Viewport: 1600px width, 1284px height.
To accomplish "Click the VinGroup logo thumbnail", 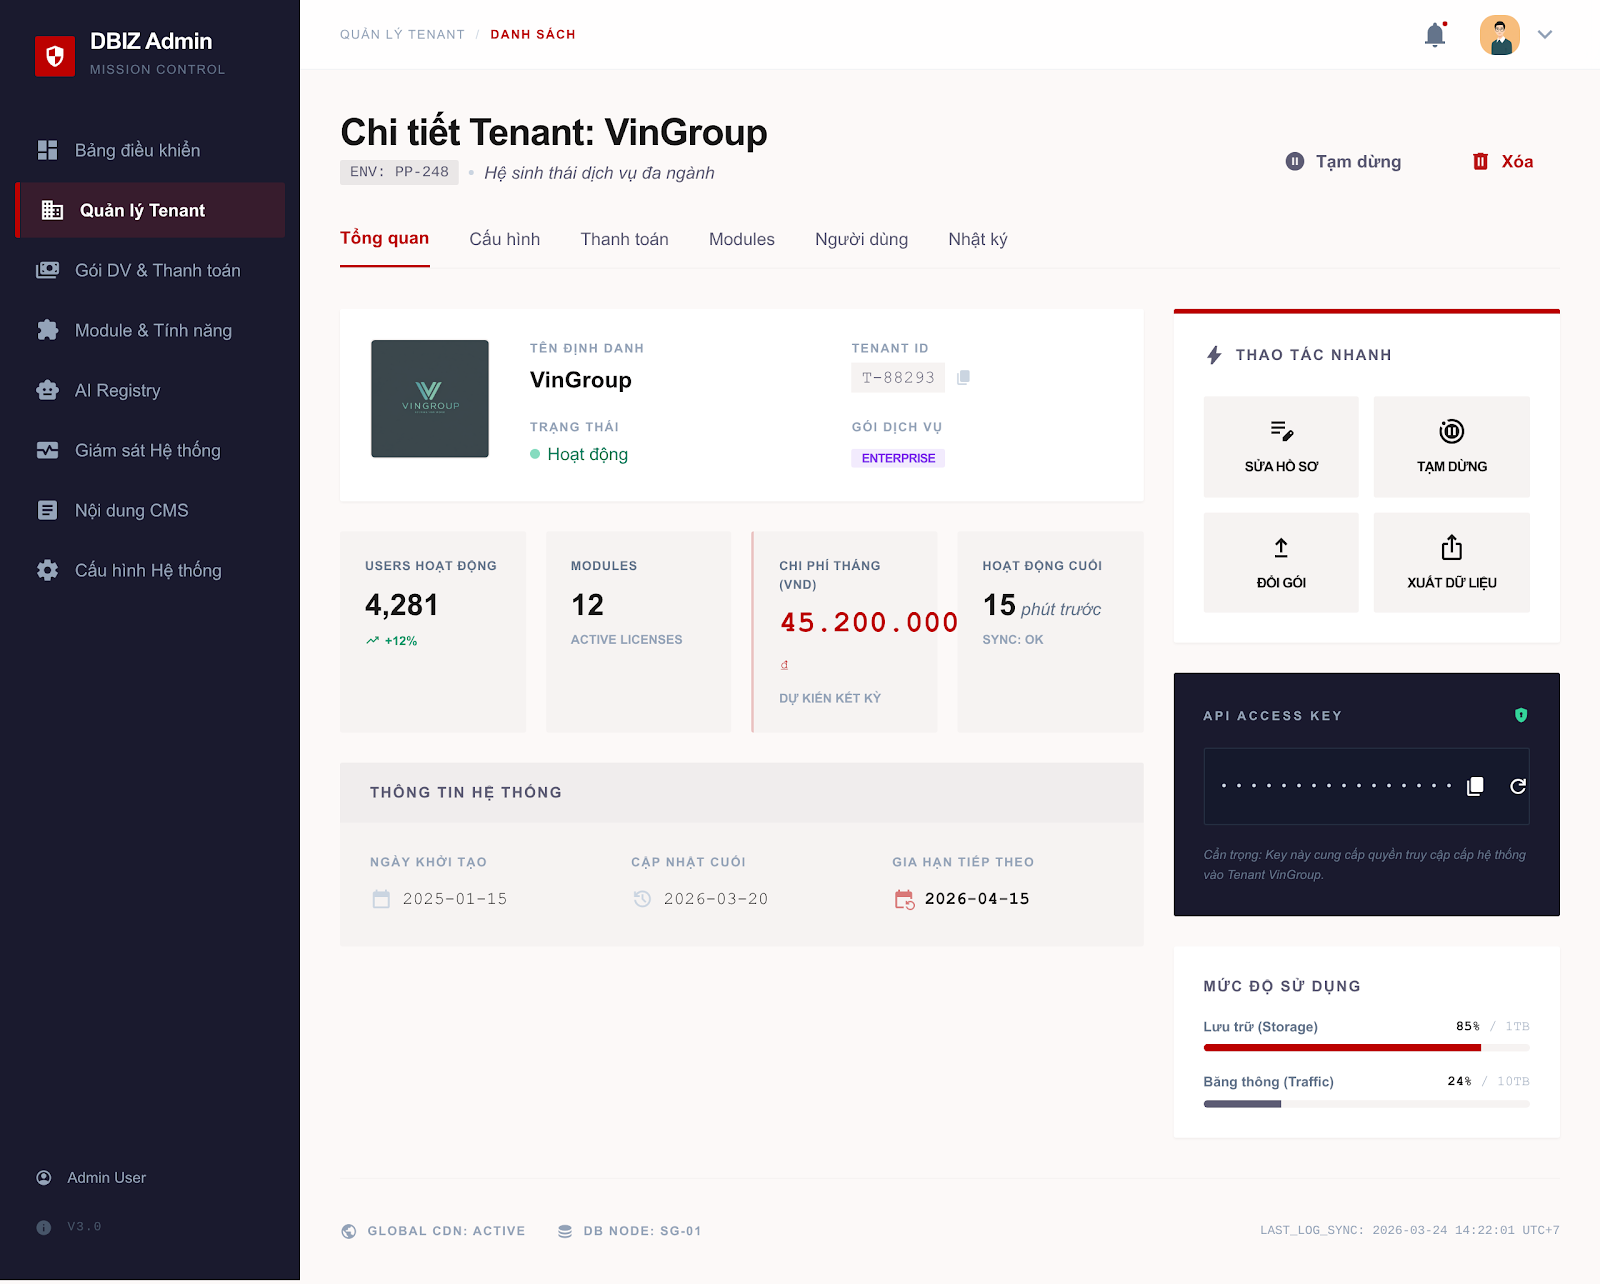I will (430, 399).
